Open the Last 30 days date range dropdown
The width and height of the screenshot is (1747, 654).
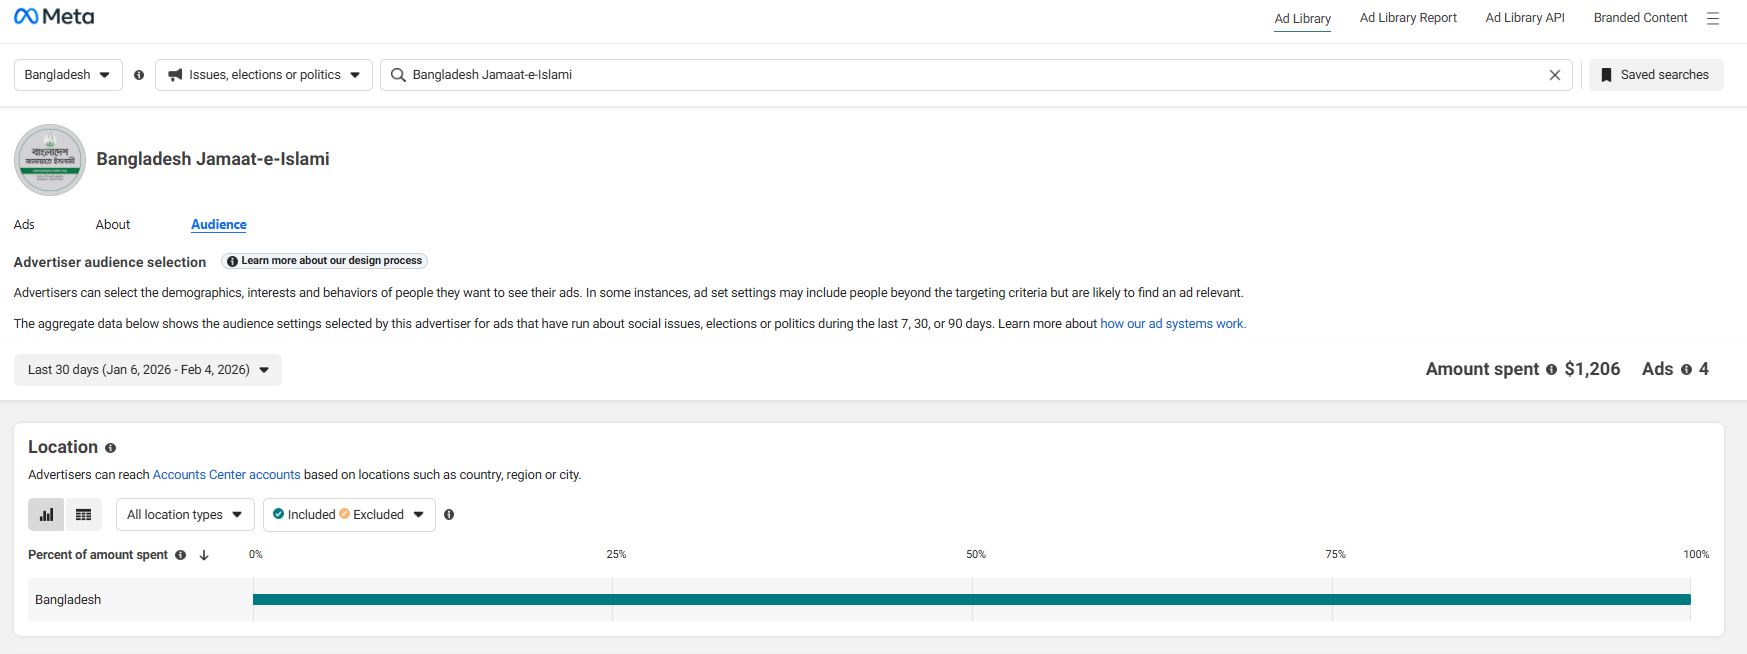pyautogui.click(x=148, y=370)
